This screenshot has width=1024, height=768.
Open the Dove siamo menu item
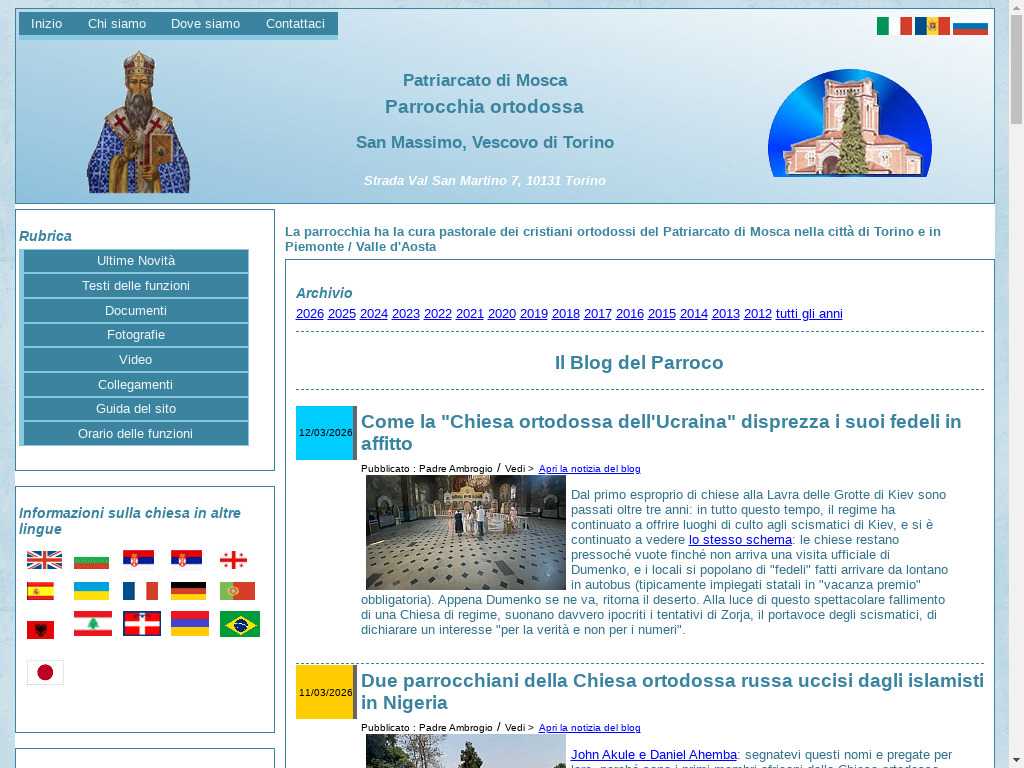tap(205, 24)
